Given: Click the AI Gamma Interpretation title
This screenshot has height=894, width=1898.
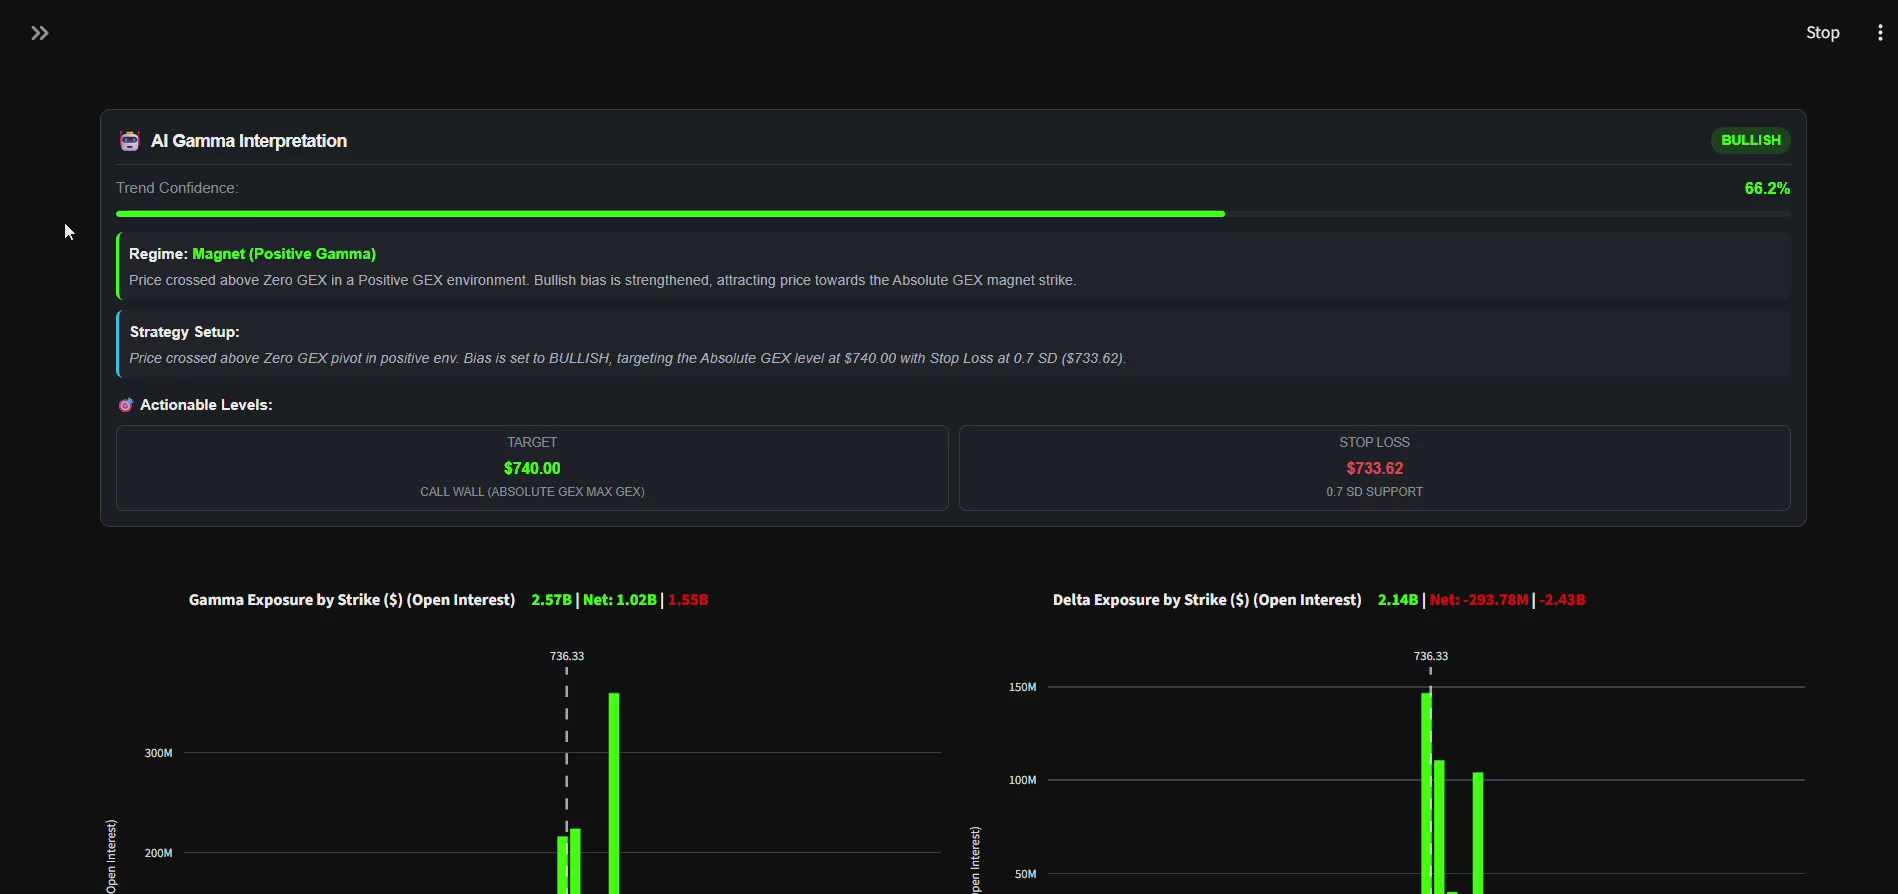Looking at the screenshot, I should pyautogui.click(x=249, y=141).
